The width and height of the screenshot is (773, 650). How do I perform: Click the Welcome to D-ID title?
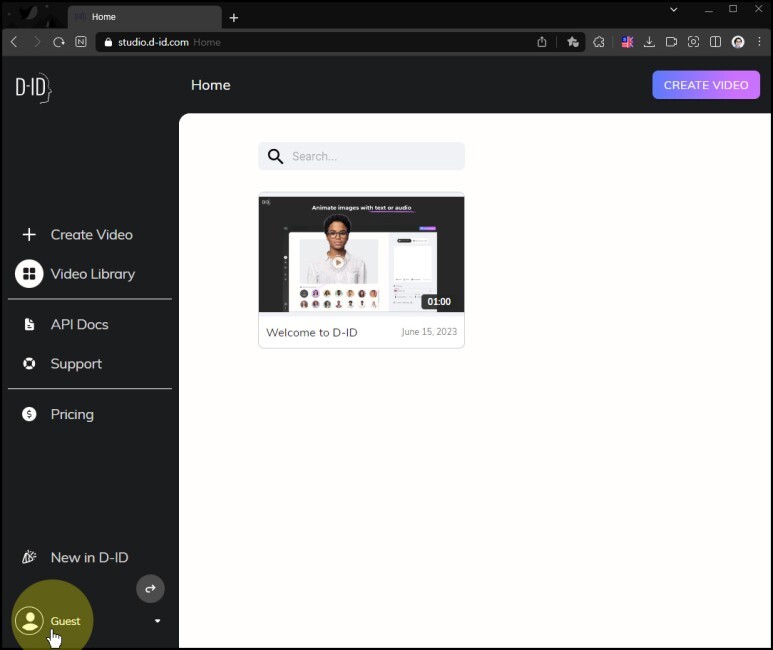(312, 332)
